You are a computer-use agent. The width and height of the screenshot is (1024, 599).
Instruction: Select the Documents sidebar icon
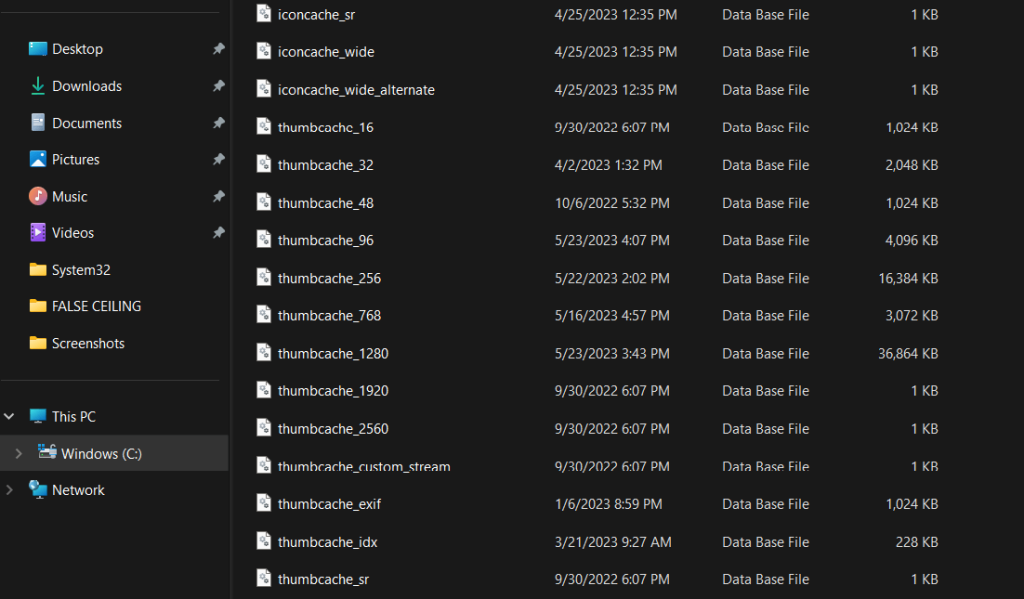pos(38,123)
